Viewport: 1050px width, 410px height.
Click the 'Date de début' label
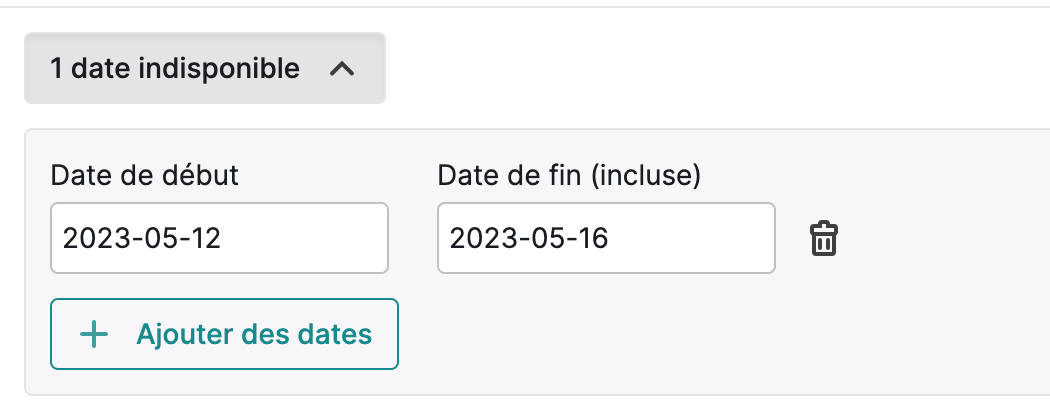coord(145,176)
